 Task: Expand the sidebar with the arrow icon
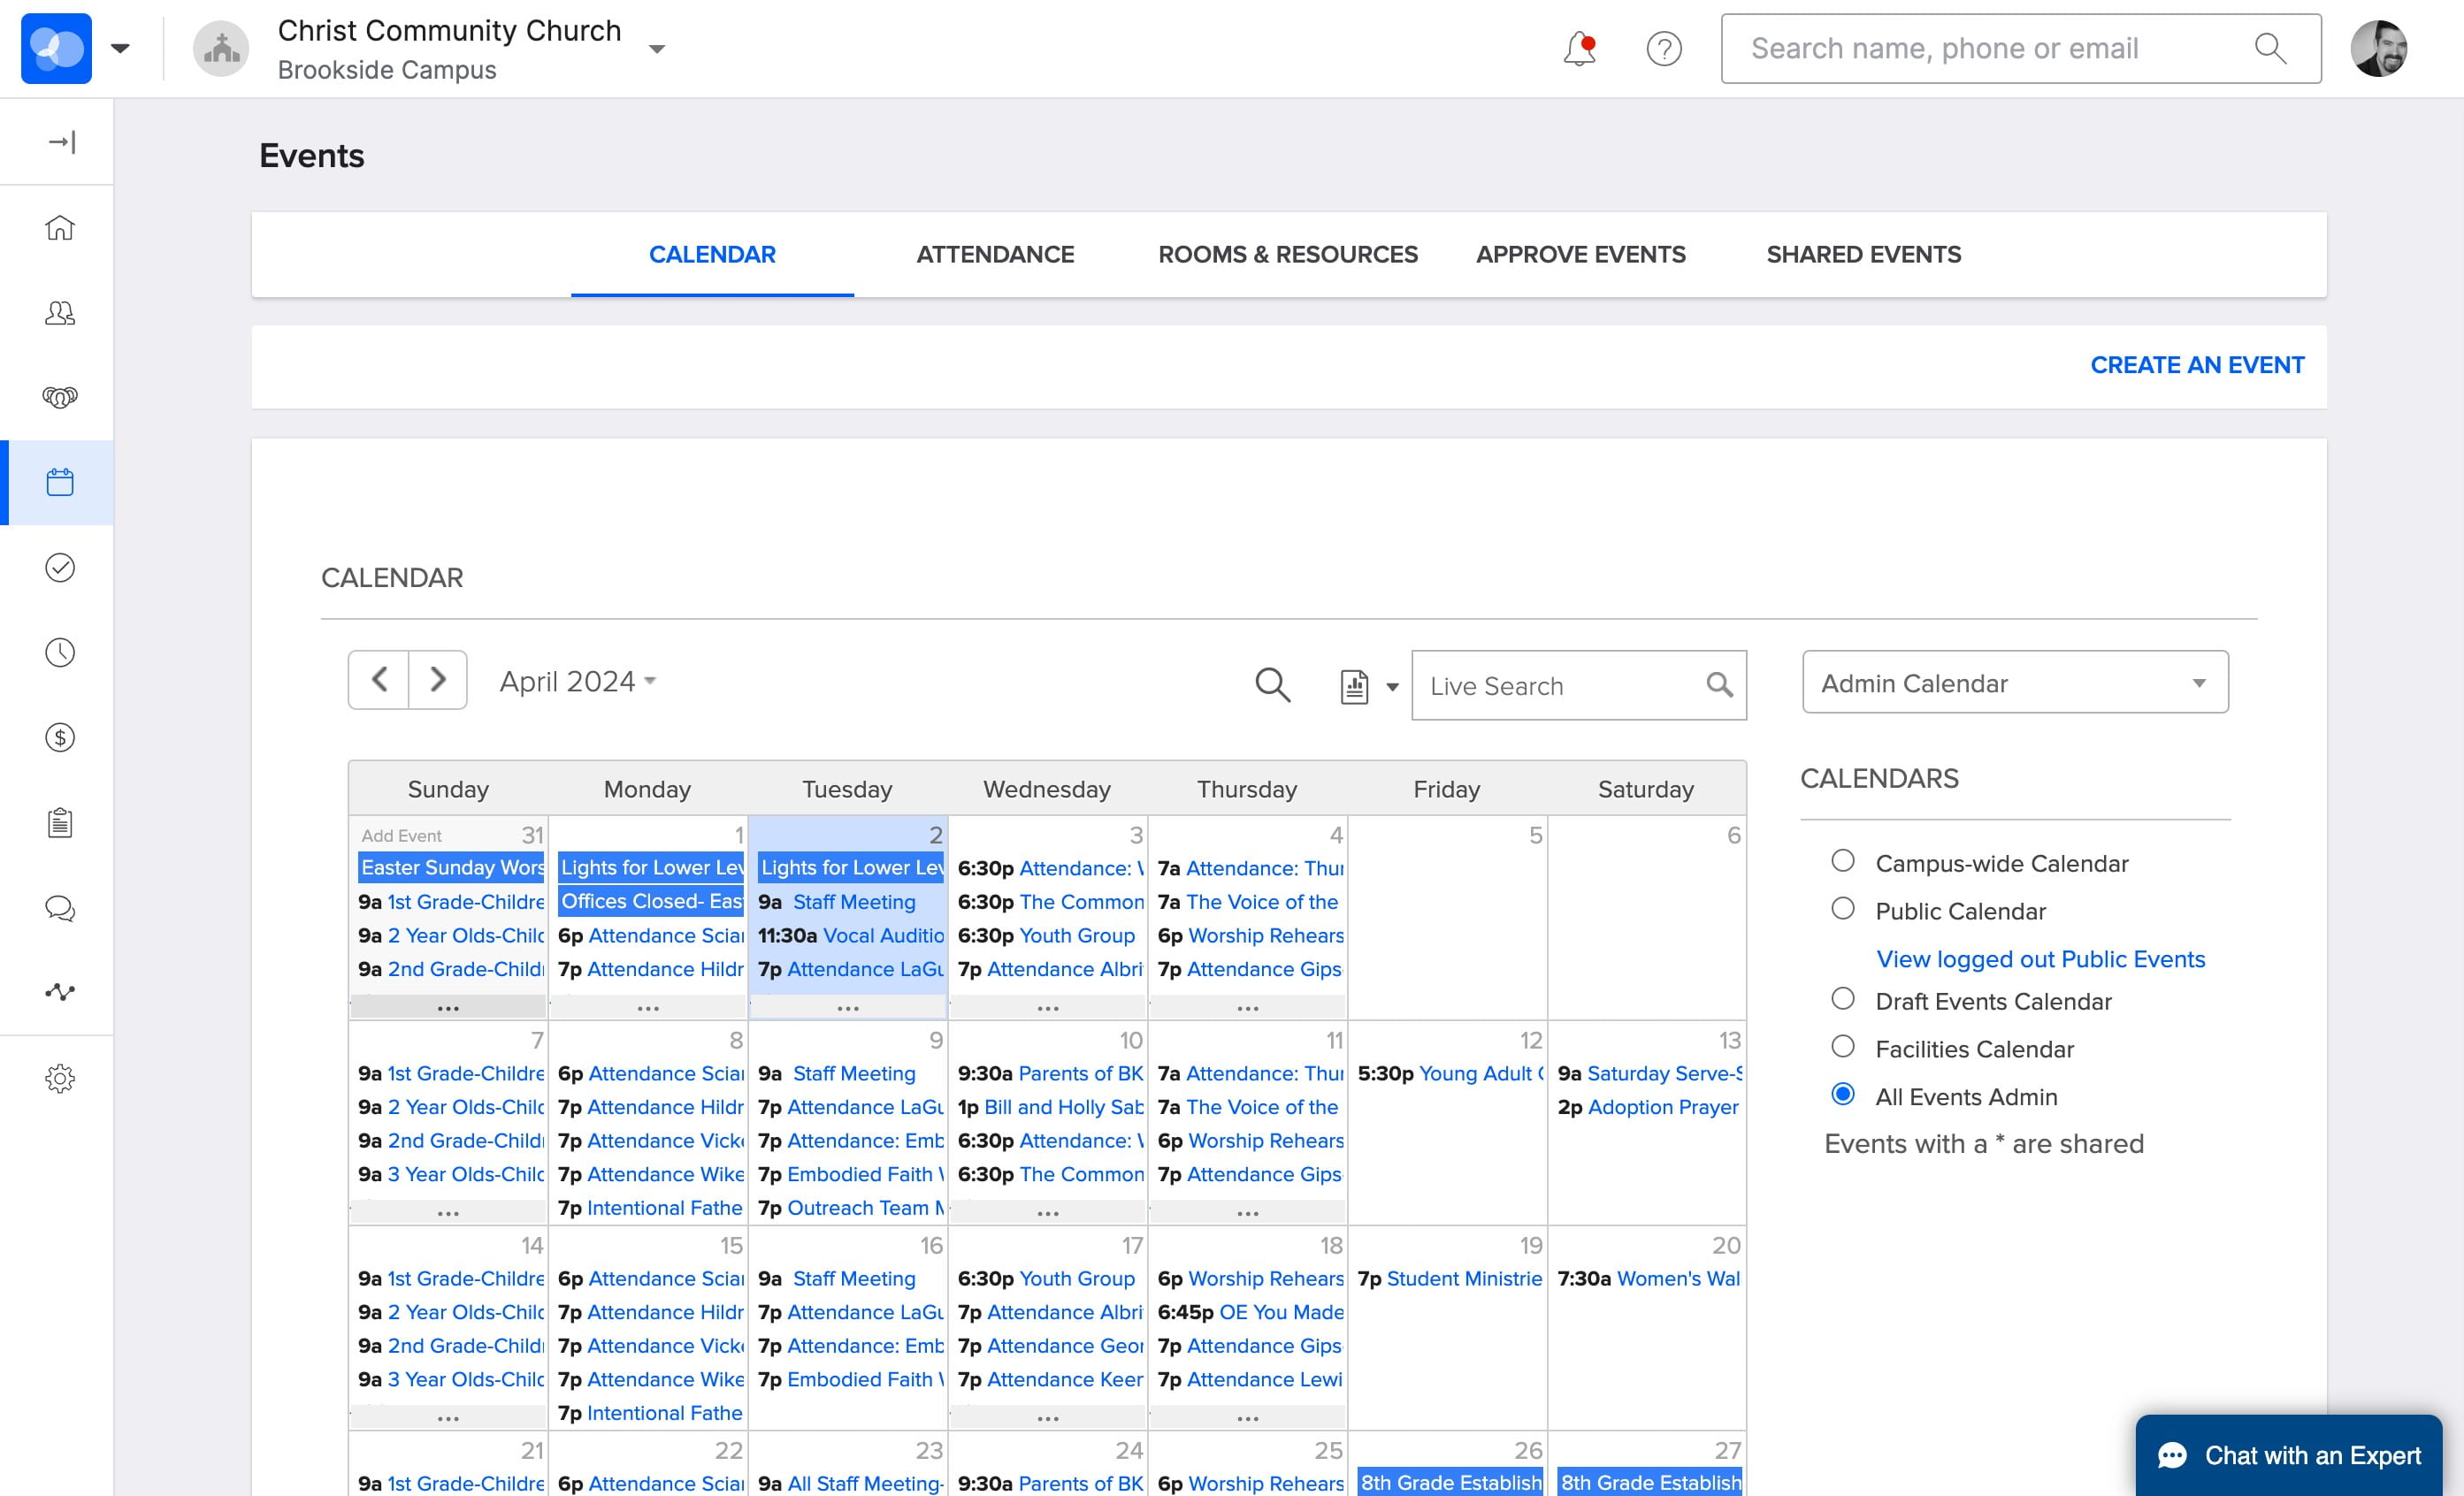(x=62, y=142)
